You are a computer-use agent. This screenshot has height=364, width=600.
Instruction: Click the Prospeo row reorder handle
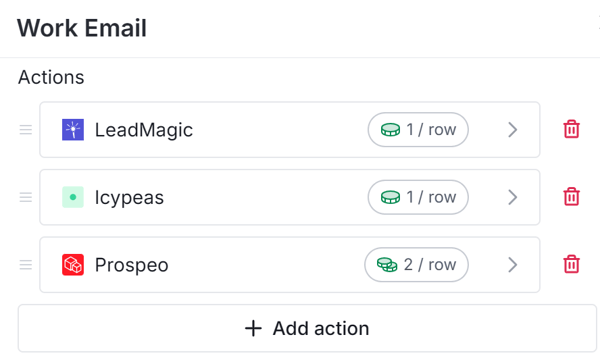26,265
